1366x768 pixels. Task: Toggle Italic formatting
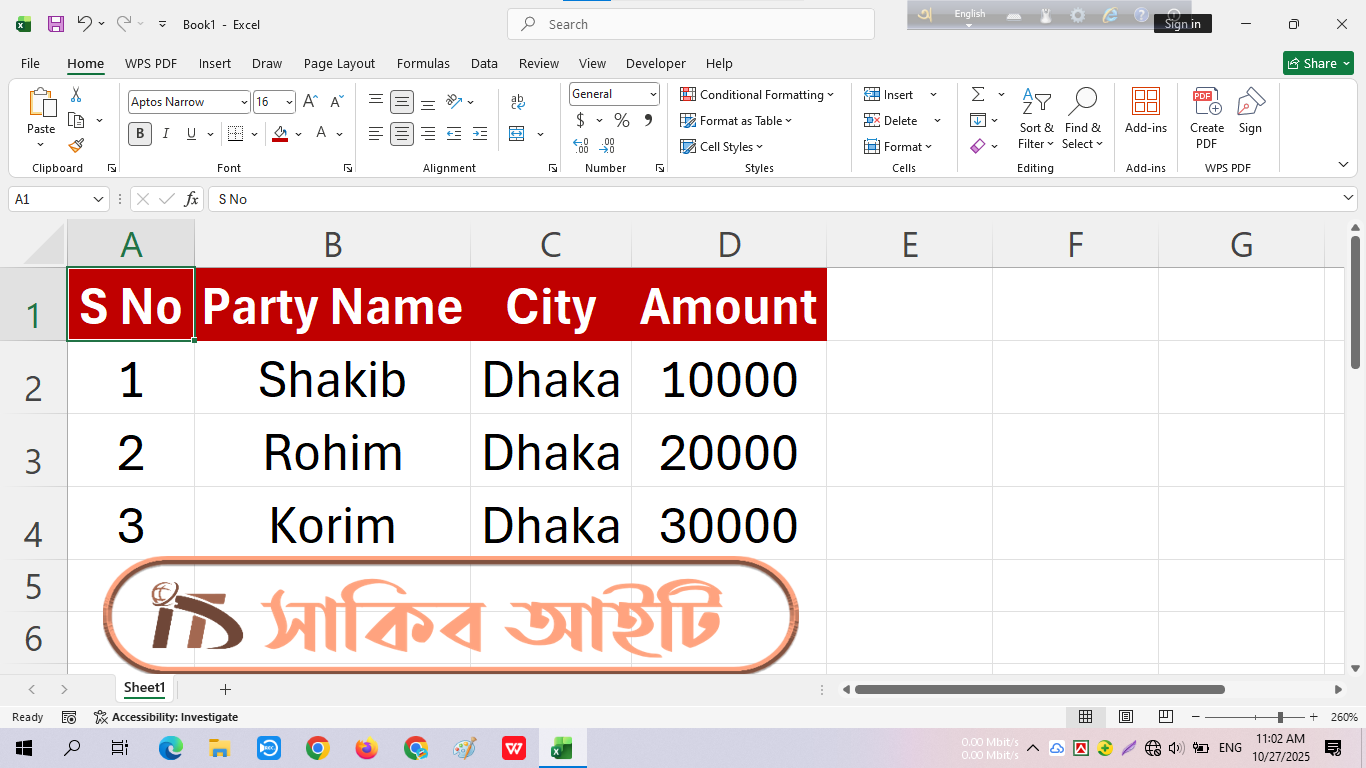166,134
